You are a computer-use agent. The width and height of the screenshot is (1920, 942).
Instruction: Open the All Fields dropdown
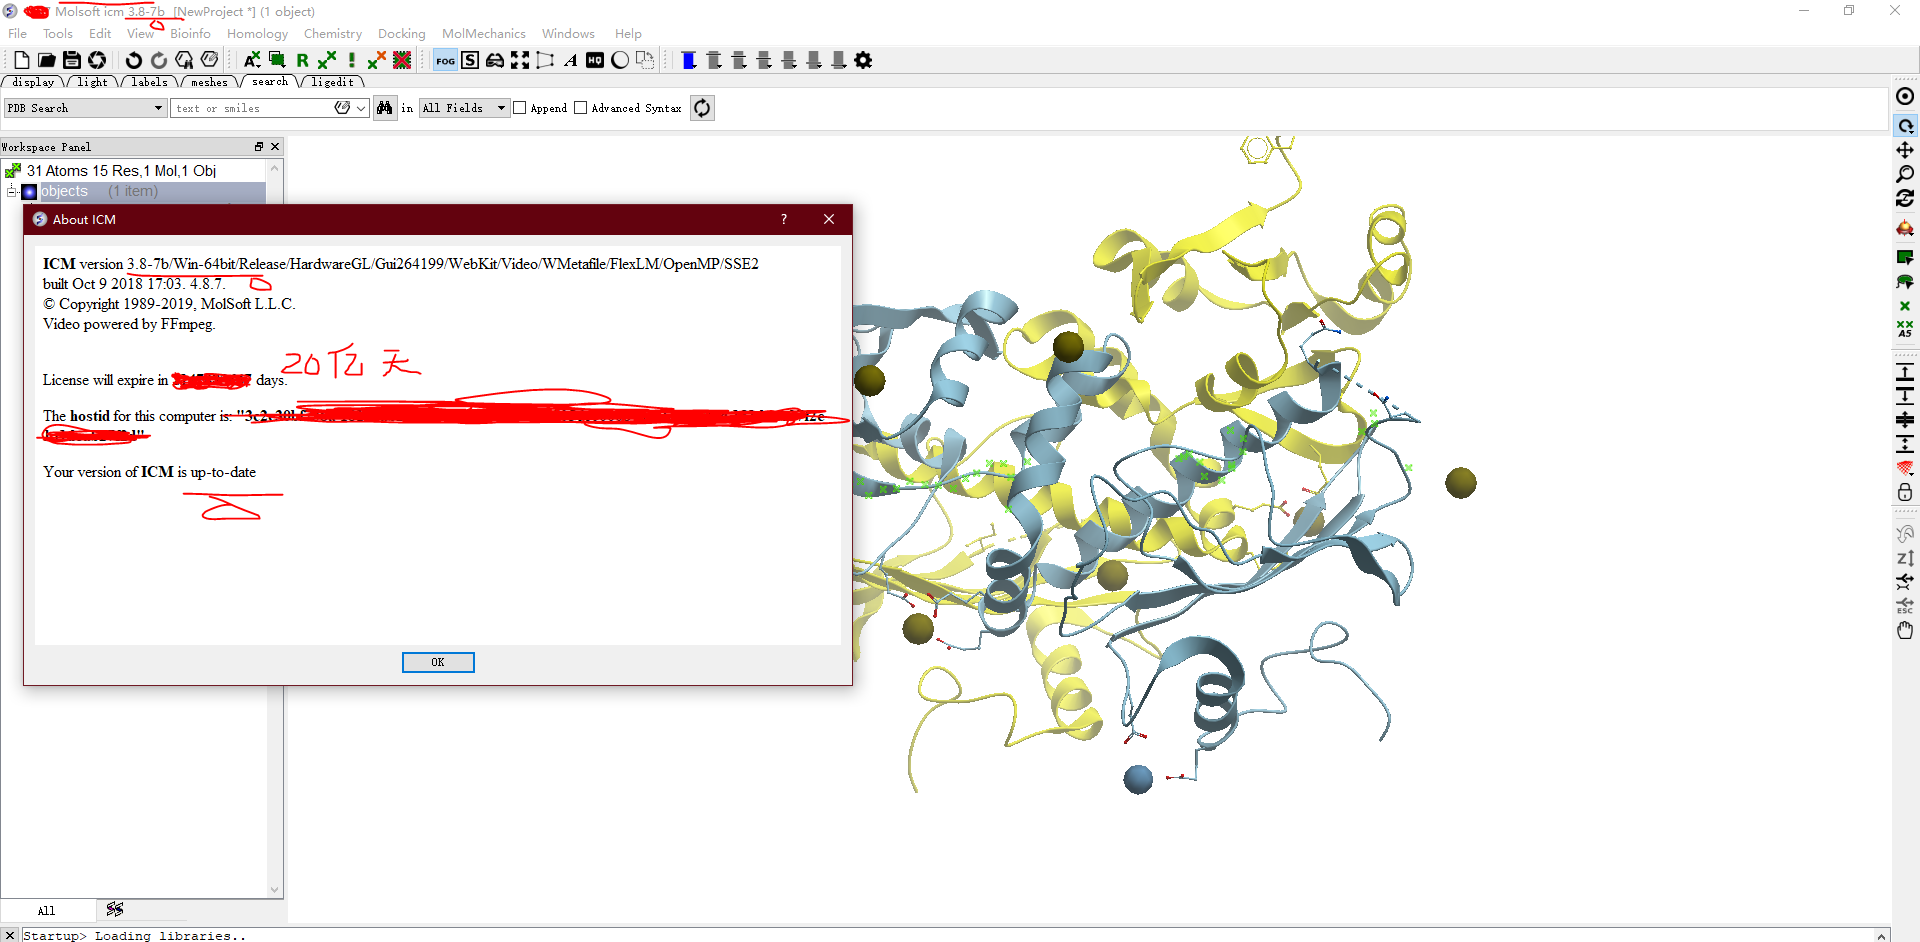point(464,108)
